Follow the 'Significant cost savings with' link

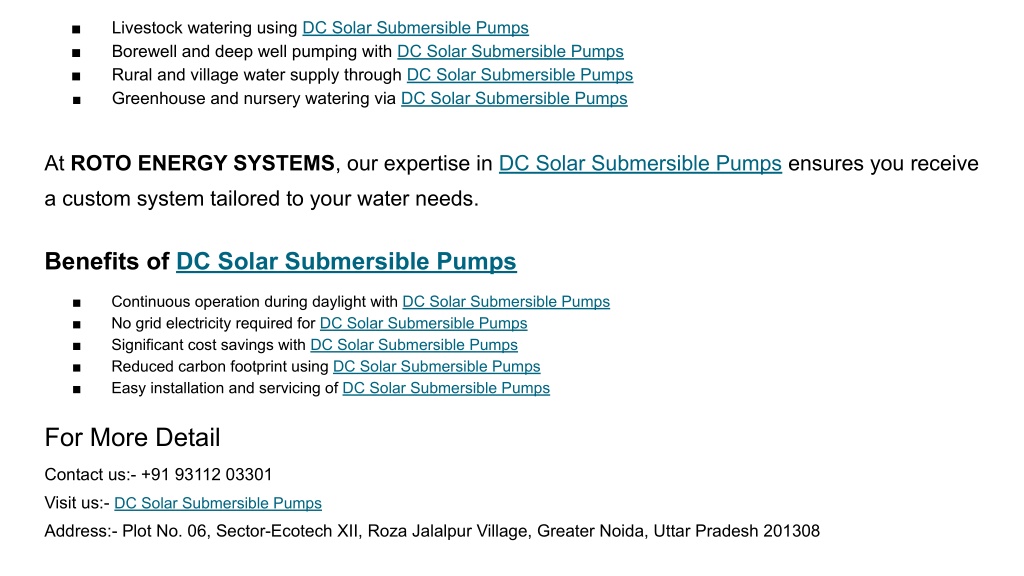(x=414, y=345)
